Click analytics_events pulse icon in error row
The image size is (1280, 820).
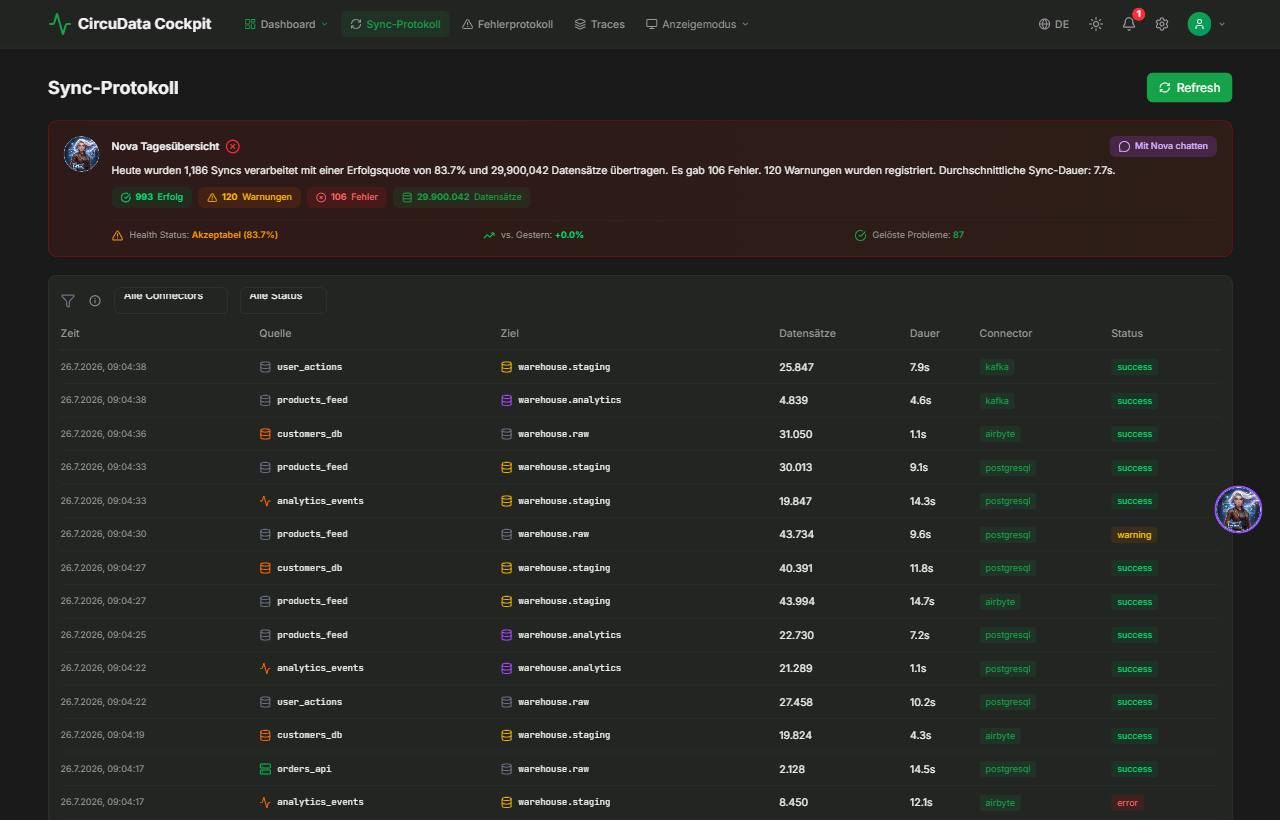265,802
